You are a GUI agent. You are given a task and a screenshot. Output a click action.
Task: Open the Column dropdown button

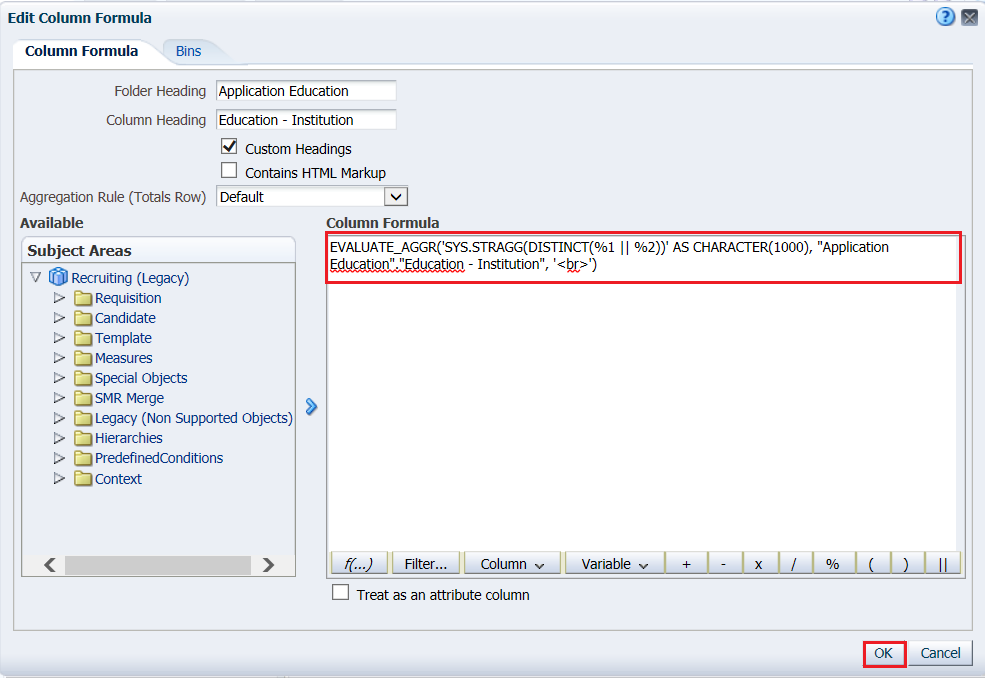[512, 564]
